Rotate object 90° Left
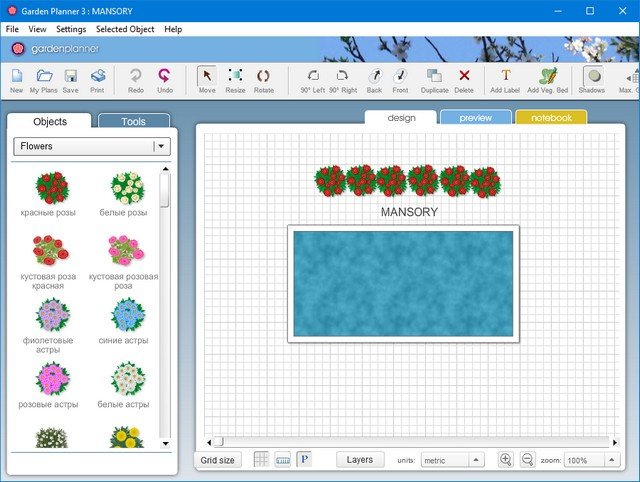640x482 pixels. pyautogui.click(x=313, y=81)
